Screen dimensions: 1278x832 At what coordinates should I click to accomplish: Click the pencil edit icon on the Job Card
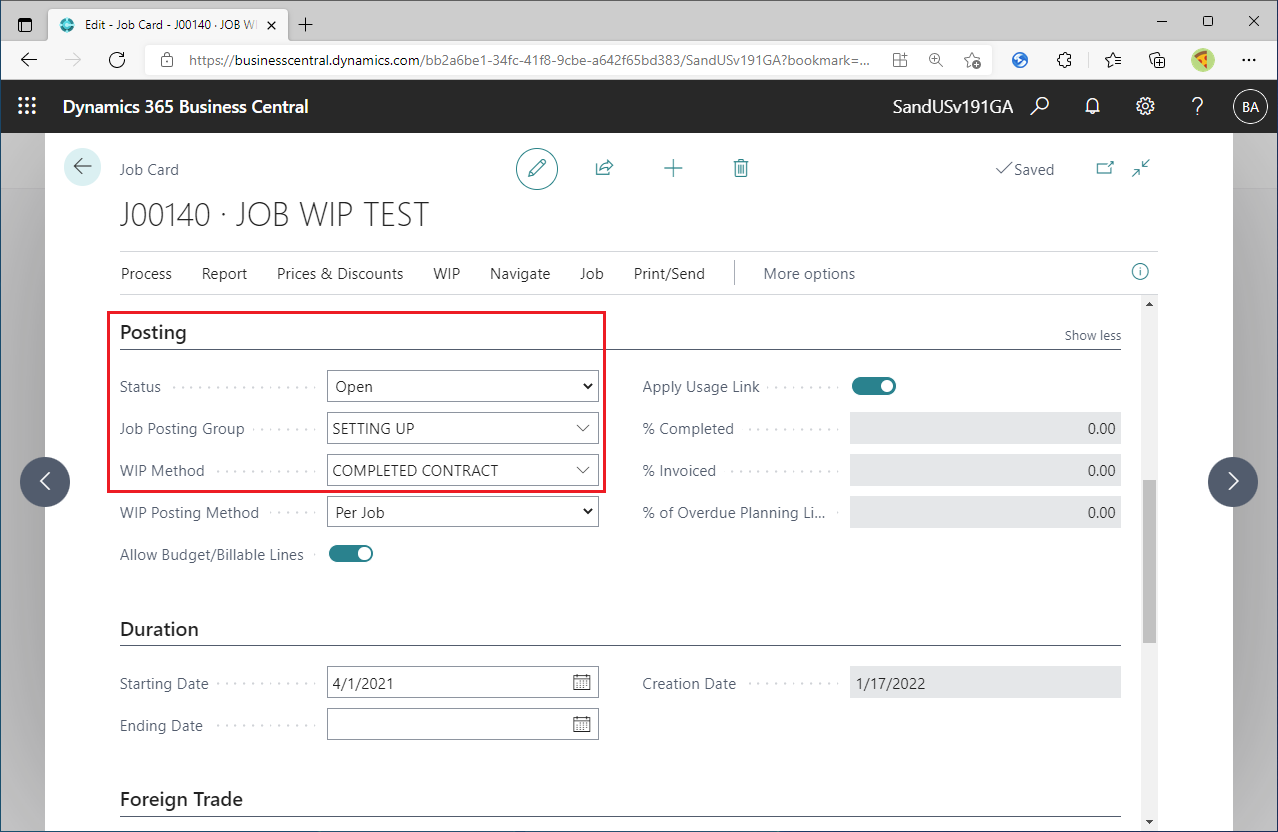click(x=536, y=168)
